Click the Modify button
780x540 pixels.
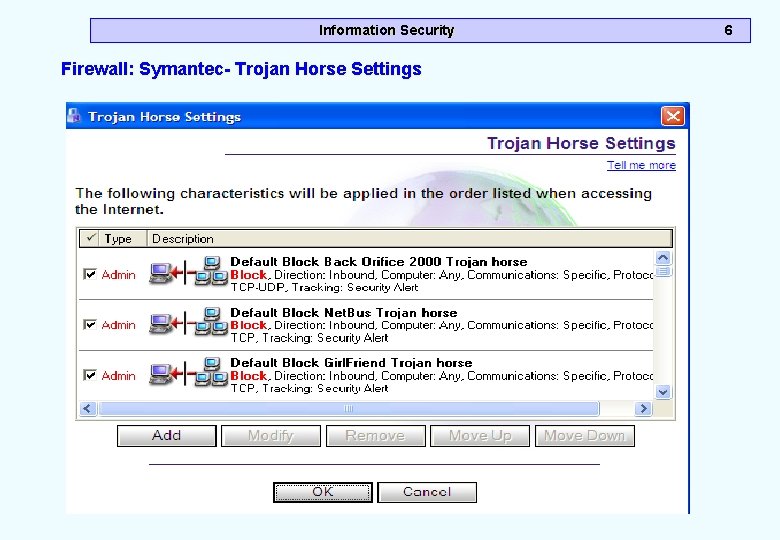click(271, 436)
